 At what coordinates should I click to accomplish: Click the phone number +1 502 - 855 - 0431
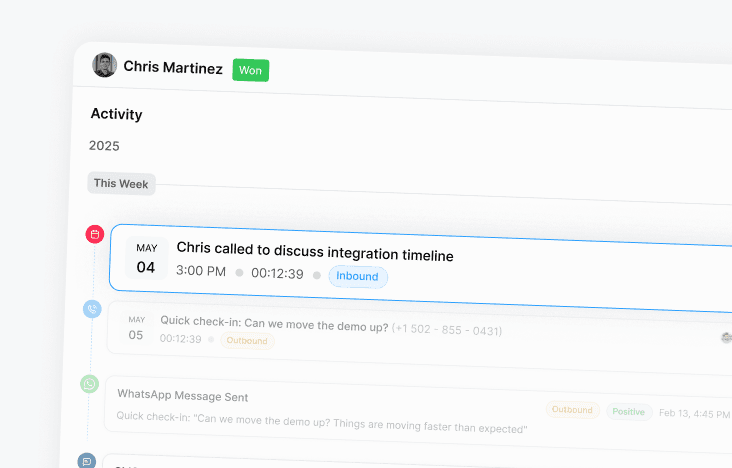(447, 330)
